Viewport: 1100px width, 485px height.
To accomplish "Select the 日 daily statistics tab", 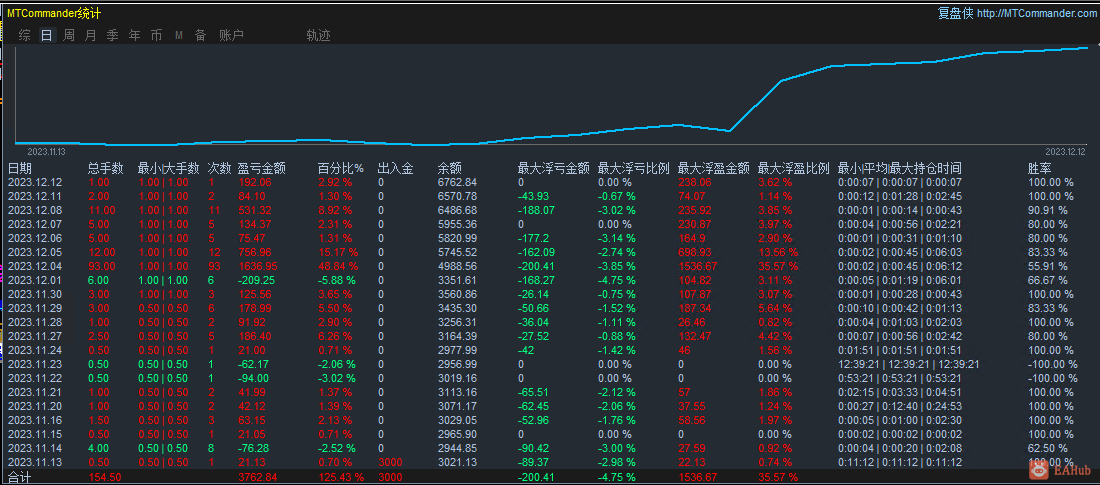I will click(x=47, y=35).
